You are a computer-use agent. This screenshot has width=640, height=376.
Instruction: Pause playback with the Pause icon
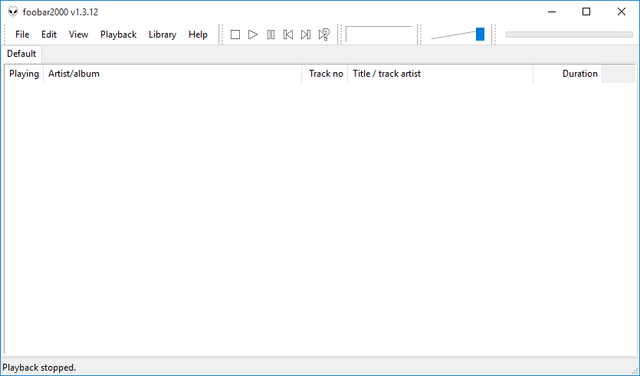[x=271, y=35]
